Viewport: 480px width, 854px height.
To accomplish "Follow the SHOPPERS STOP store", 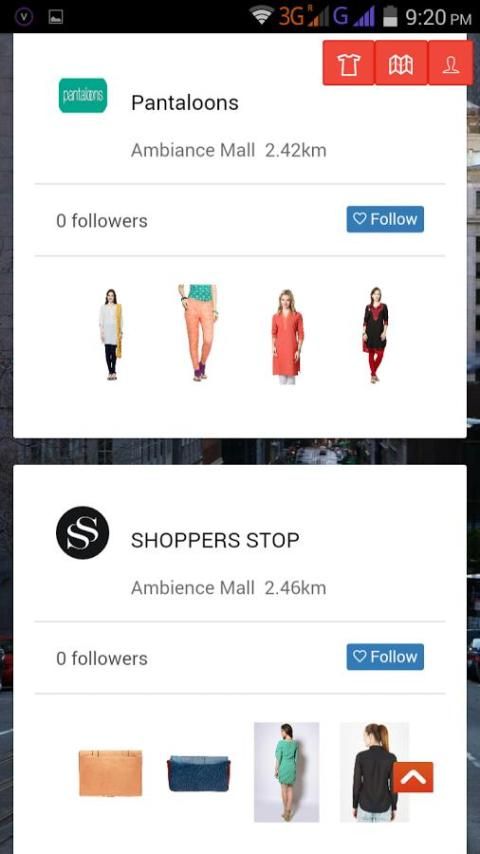I will (385, 656).
